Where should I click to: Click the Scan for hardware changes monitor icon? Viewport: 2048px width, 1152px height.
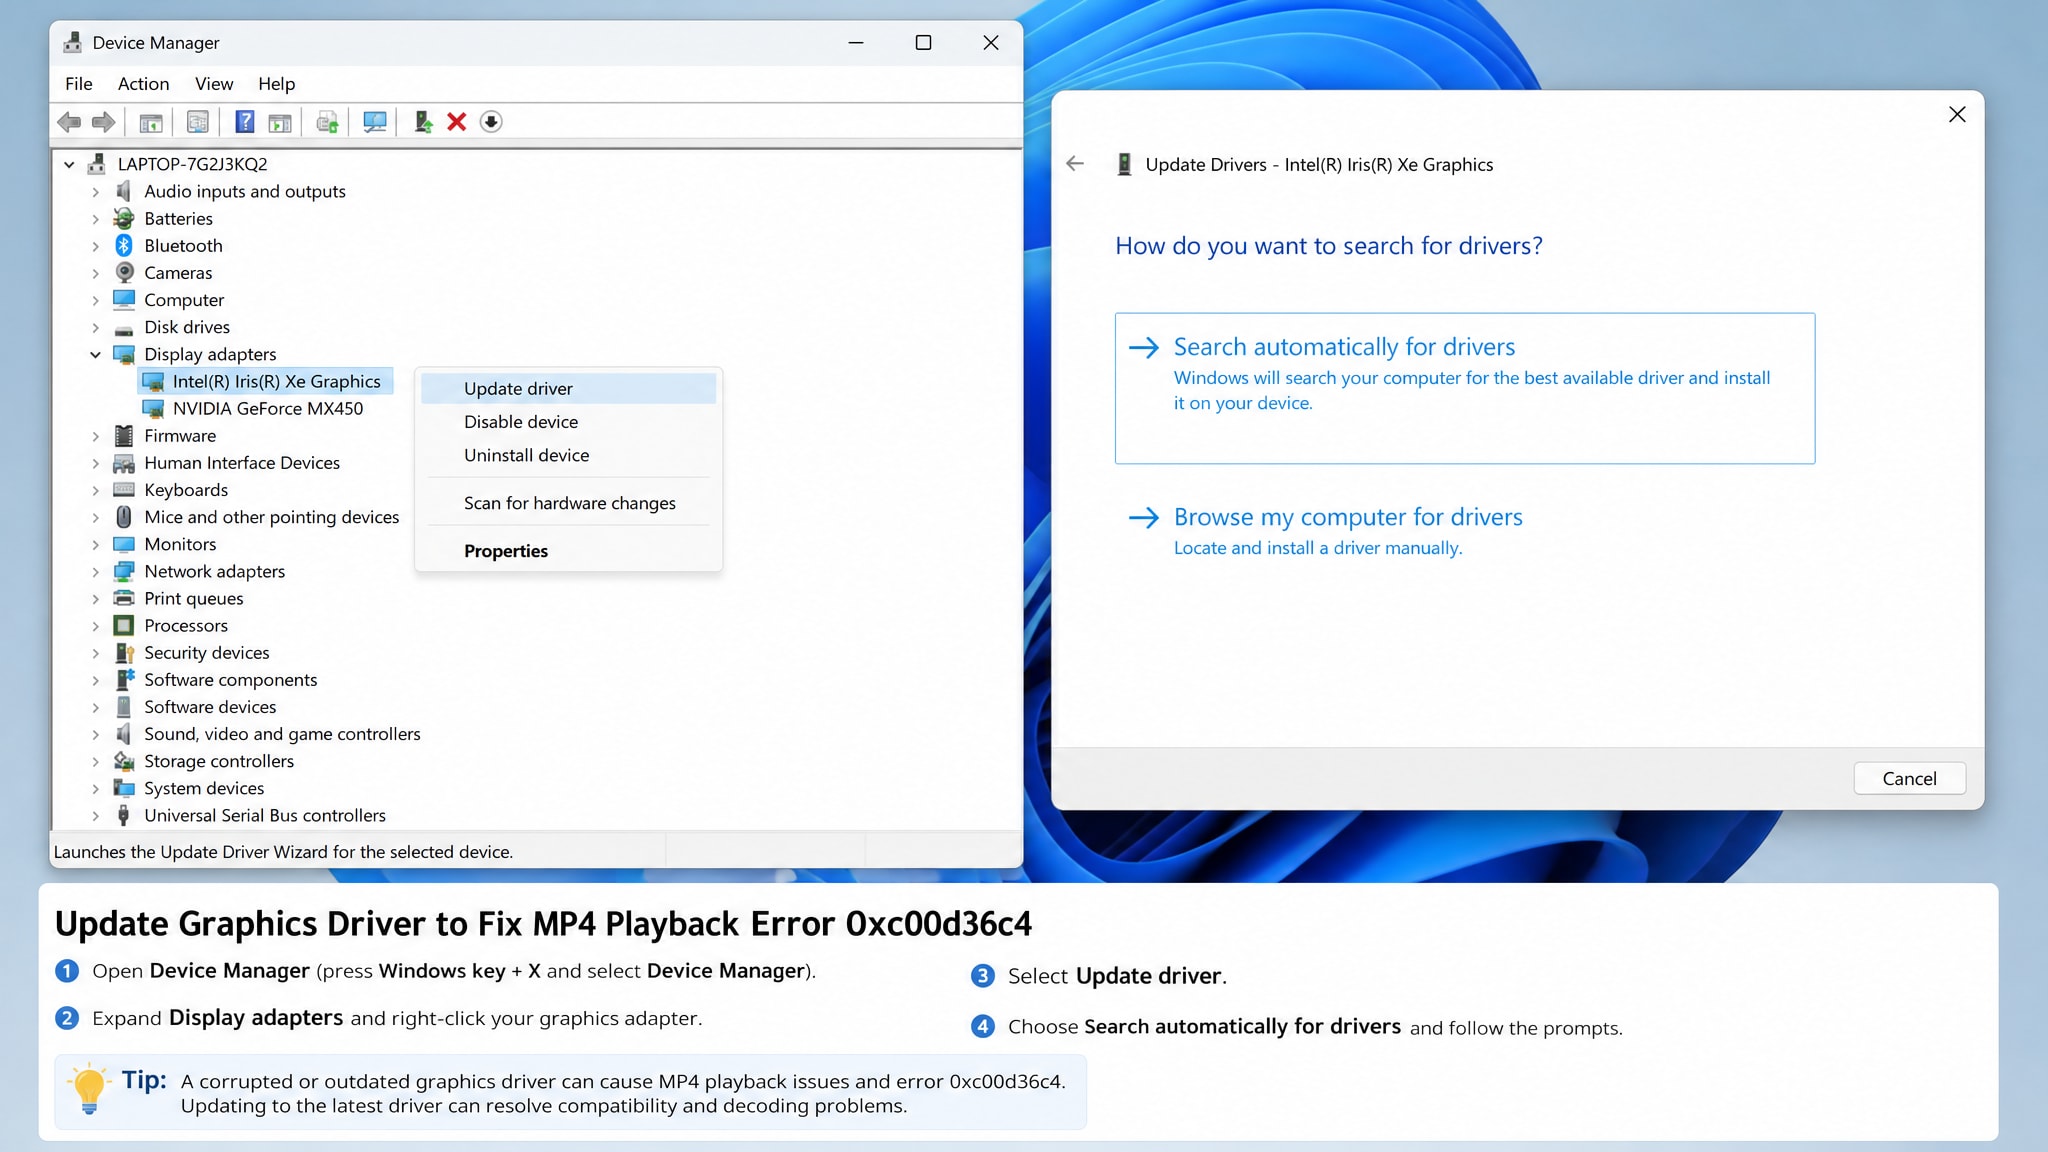tap(375, 122)
